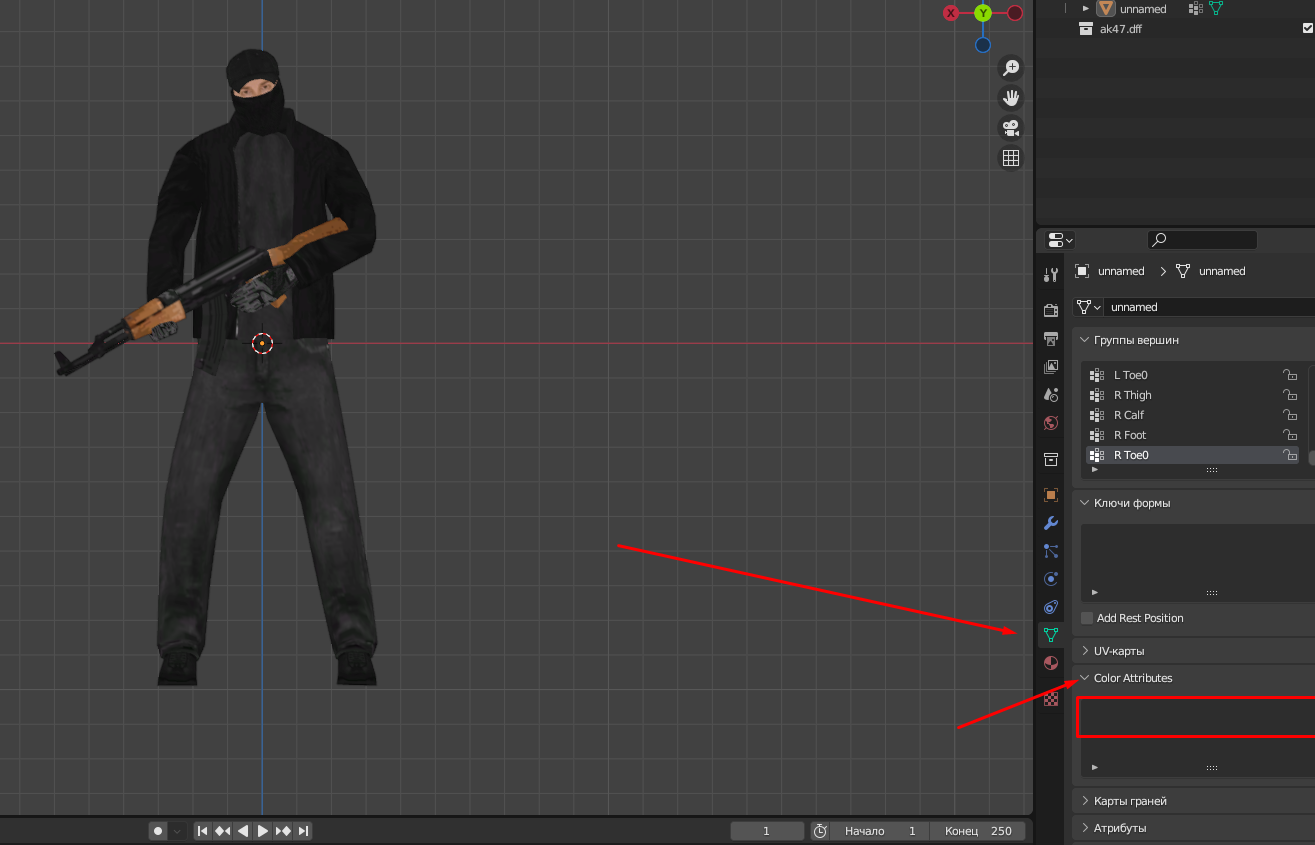This screenshot has height=845, width=1315.
Task: Open the Material properties tab
Action: pyautogui.click(x=1050, y=663)
